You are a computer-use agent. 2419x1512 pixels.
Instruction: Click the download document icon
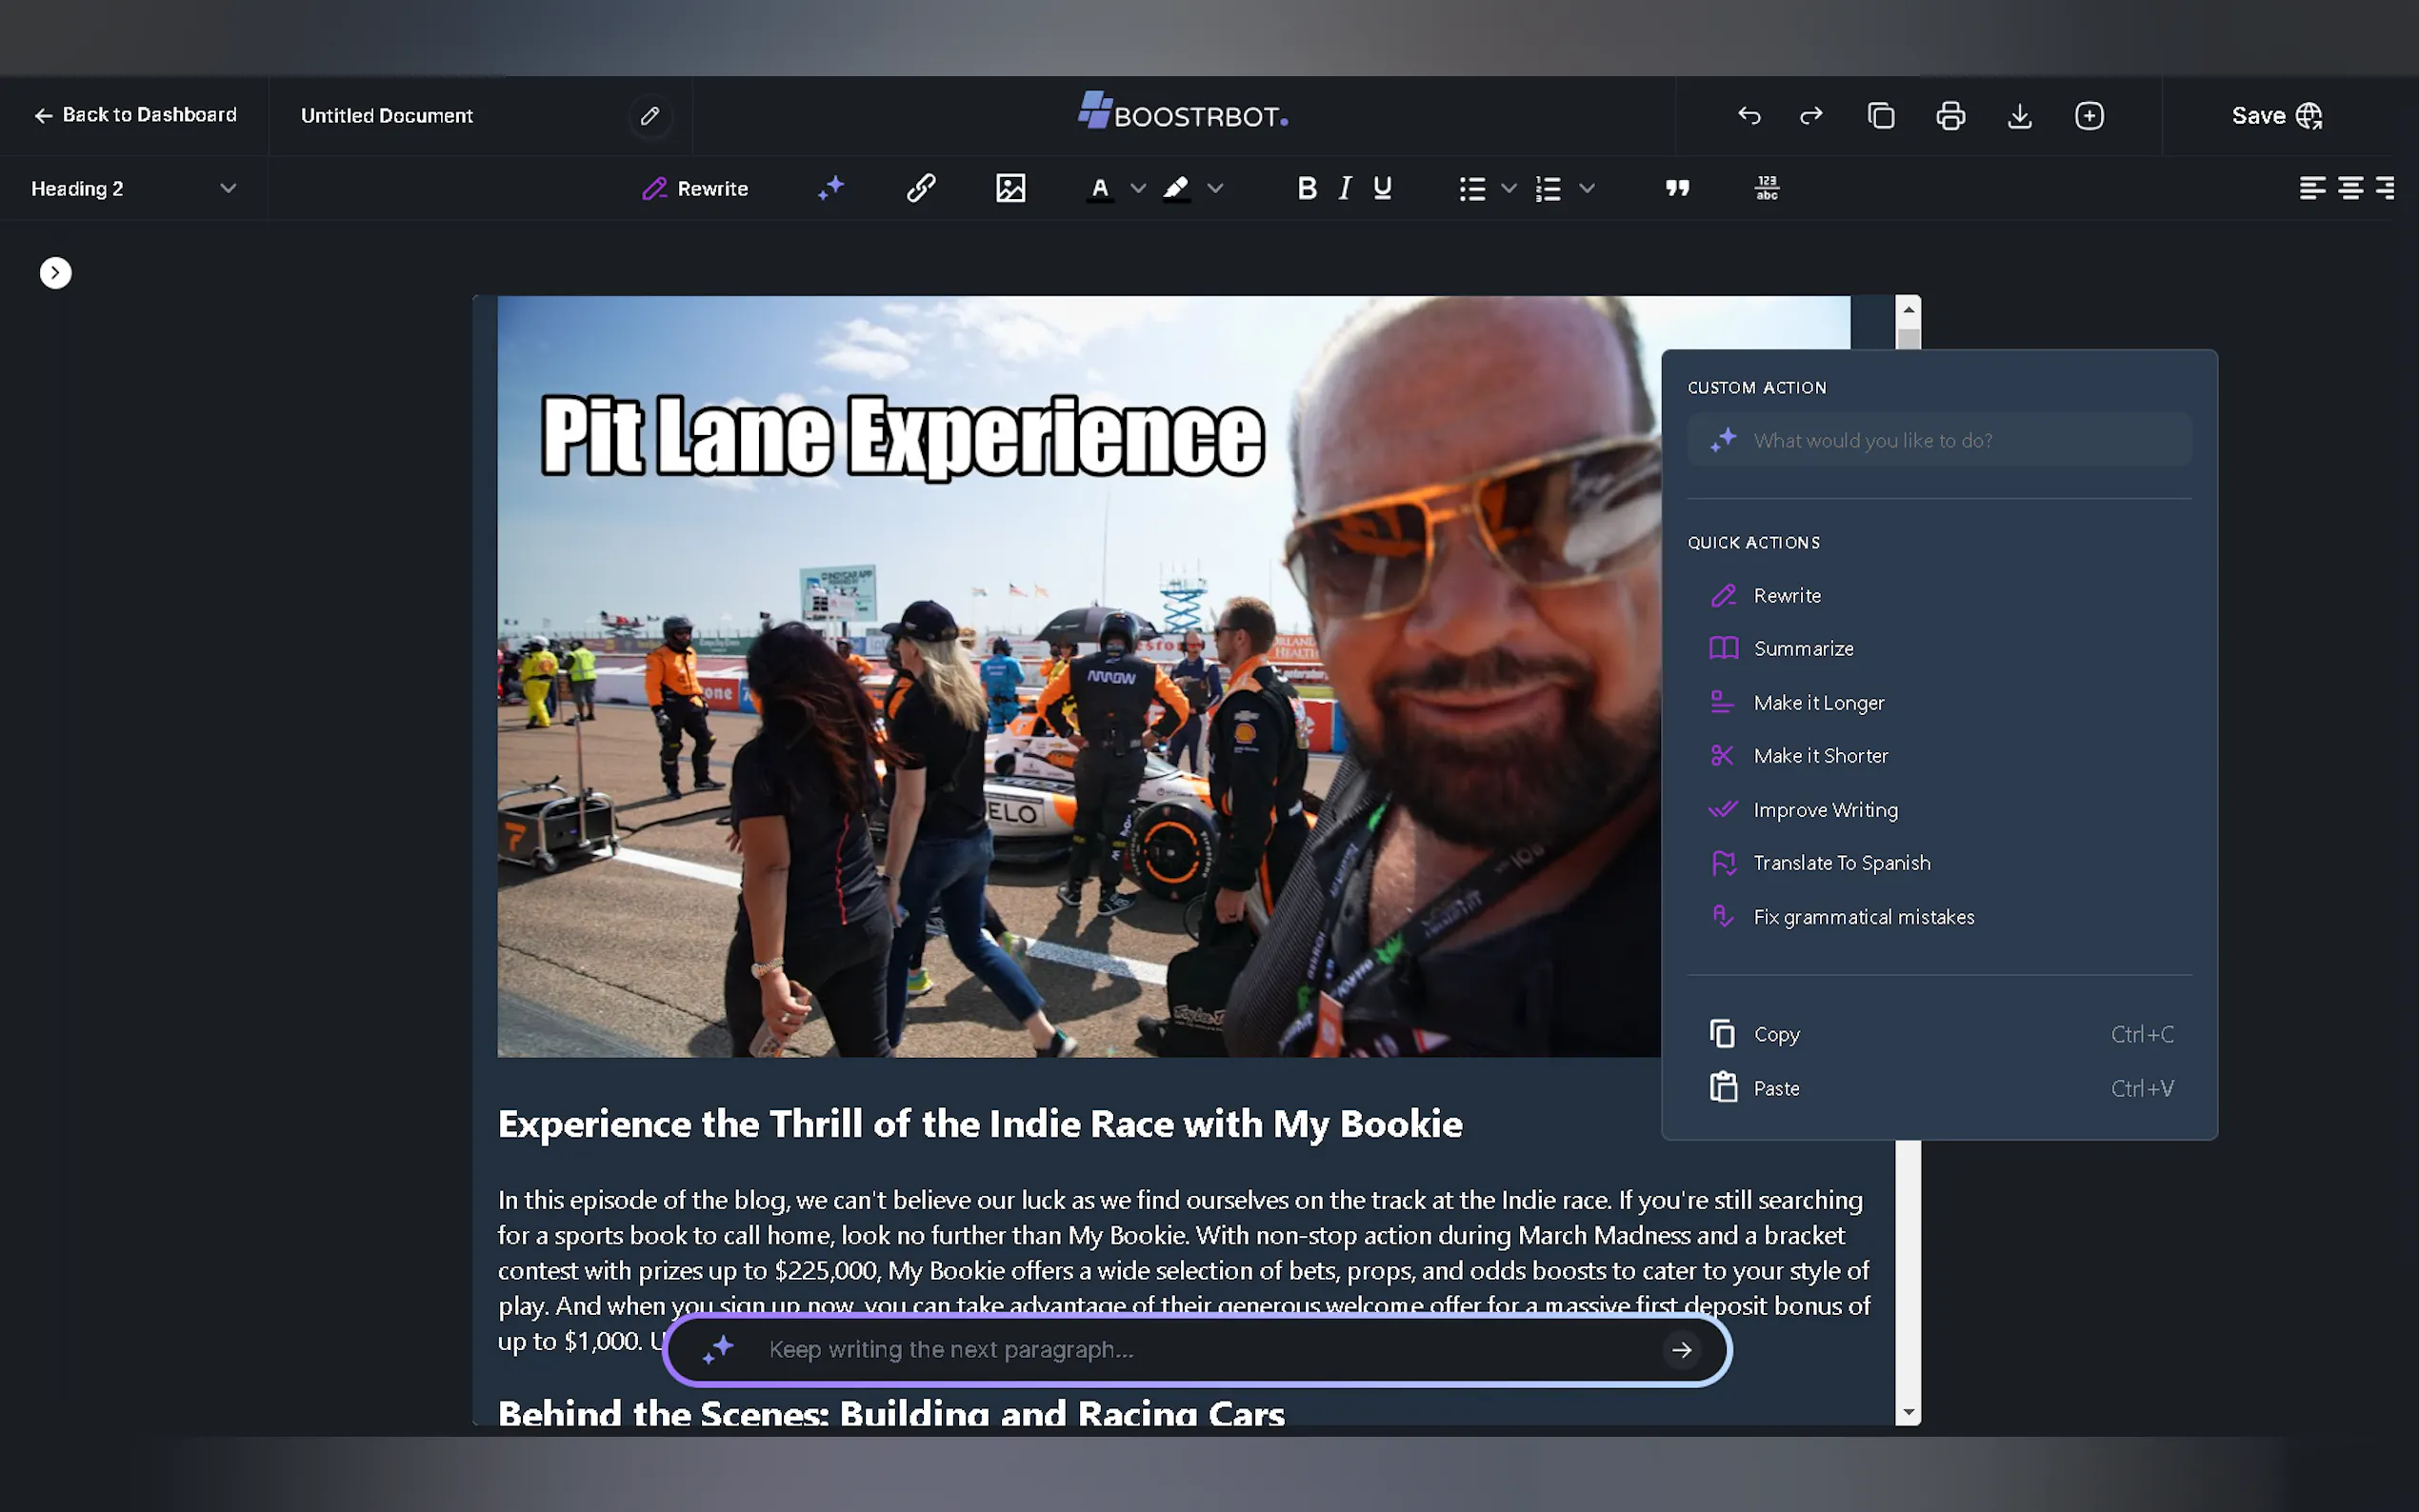coord(2019,116)
